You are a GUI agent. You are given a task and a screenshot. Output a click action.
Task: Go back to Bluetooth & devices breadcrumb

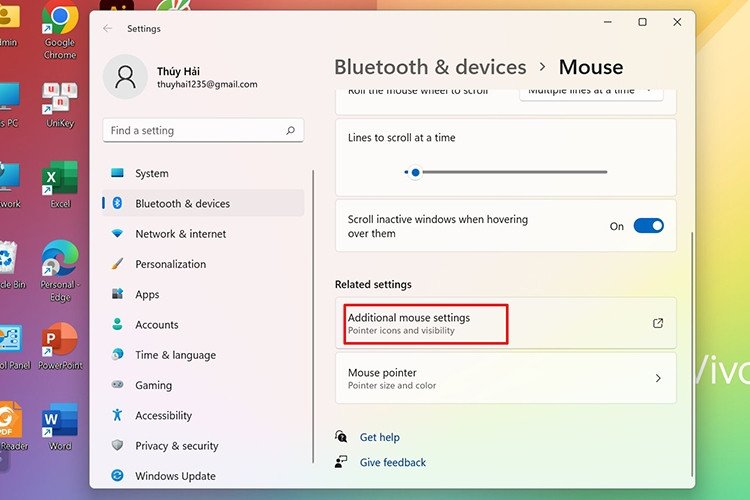(x=430, y=67)
